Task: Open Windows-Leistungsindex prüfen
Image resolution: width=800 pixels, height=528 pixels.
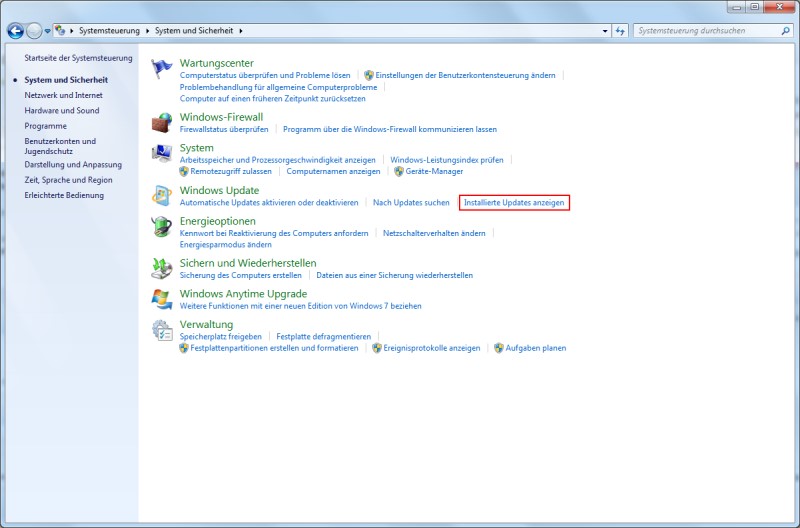Action: (446, 160)
